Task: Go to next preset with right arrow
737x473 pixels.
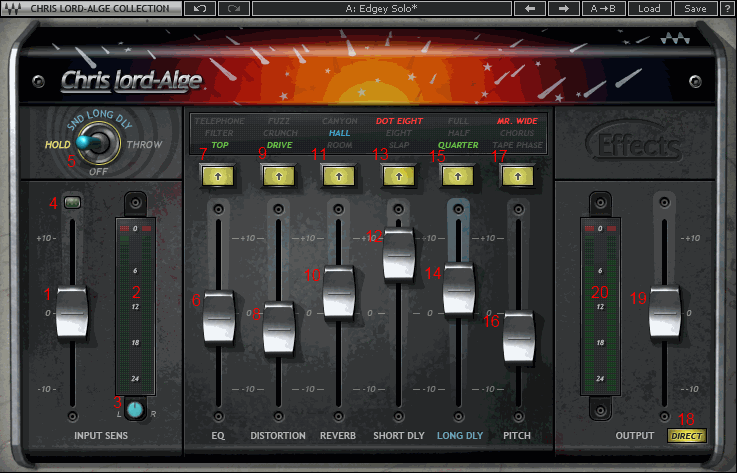Action: pyautogui.click(x=564, y=8)
